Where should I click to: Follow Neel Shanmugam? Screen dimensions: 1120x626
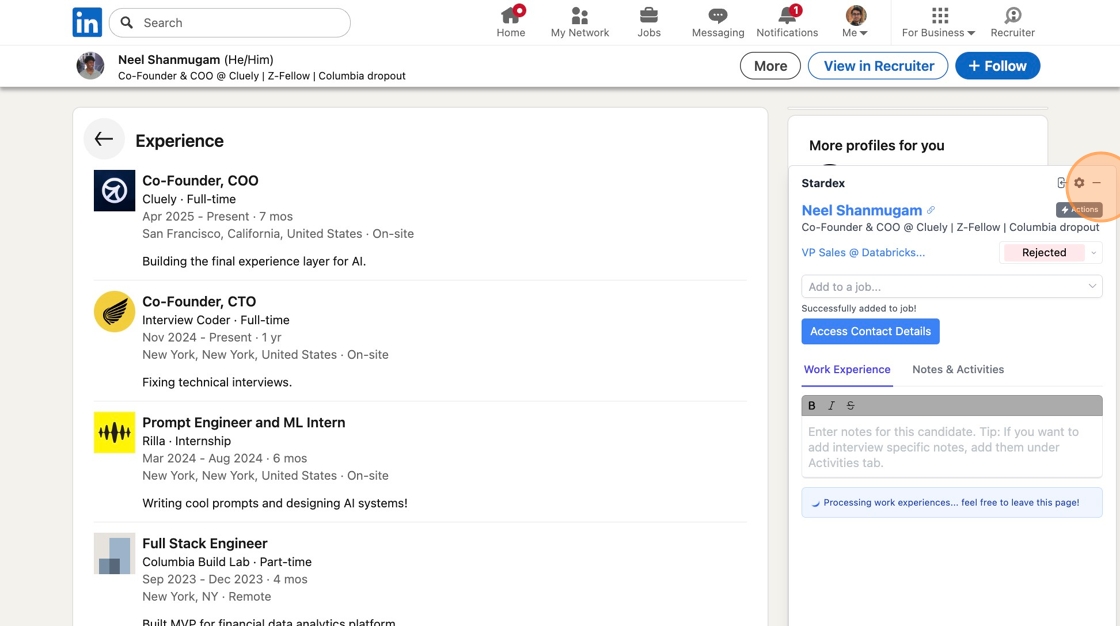[x=997, y=66]
